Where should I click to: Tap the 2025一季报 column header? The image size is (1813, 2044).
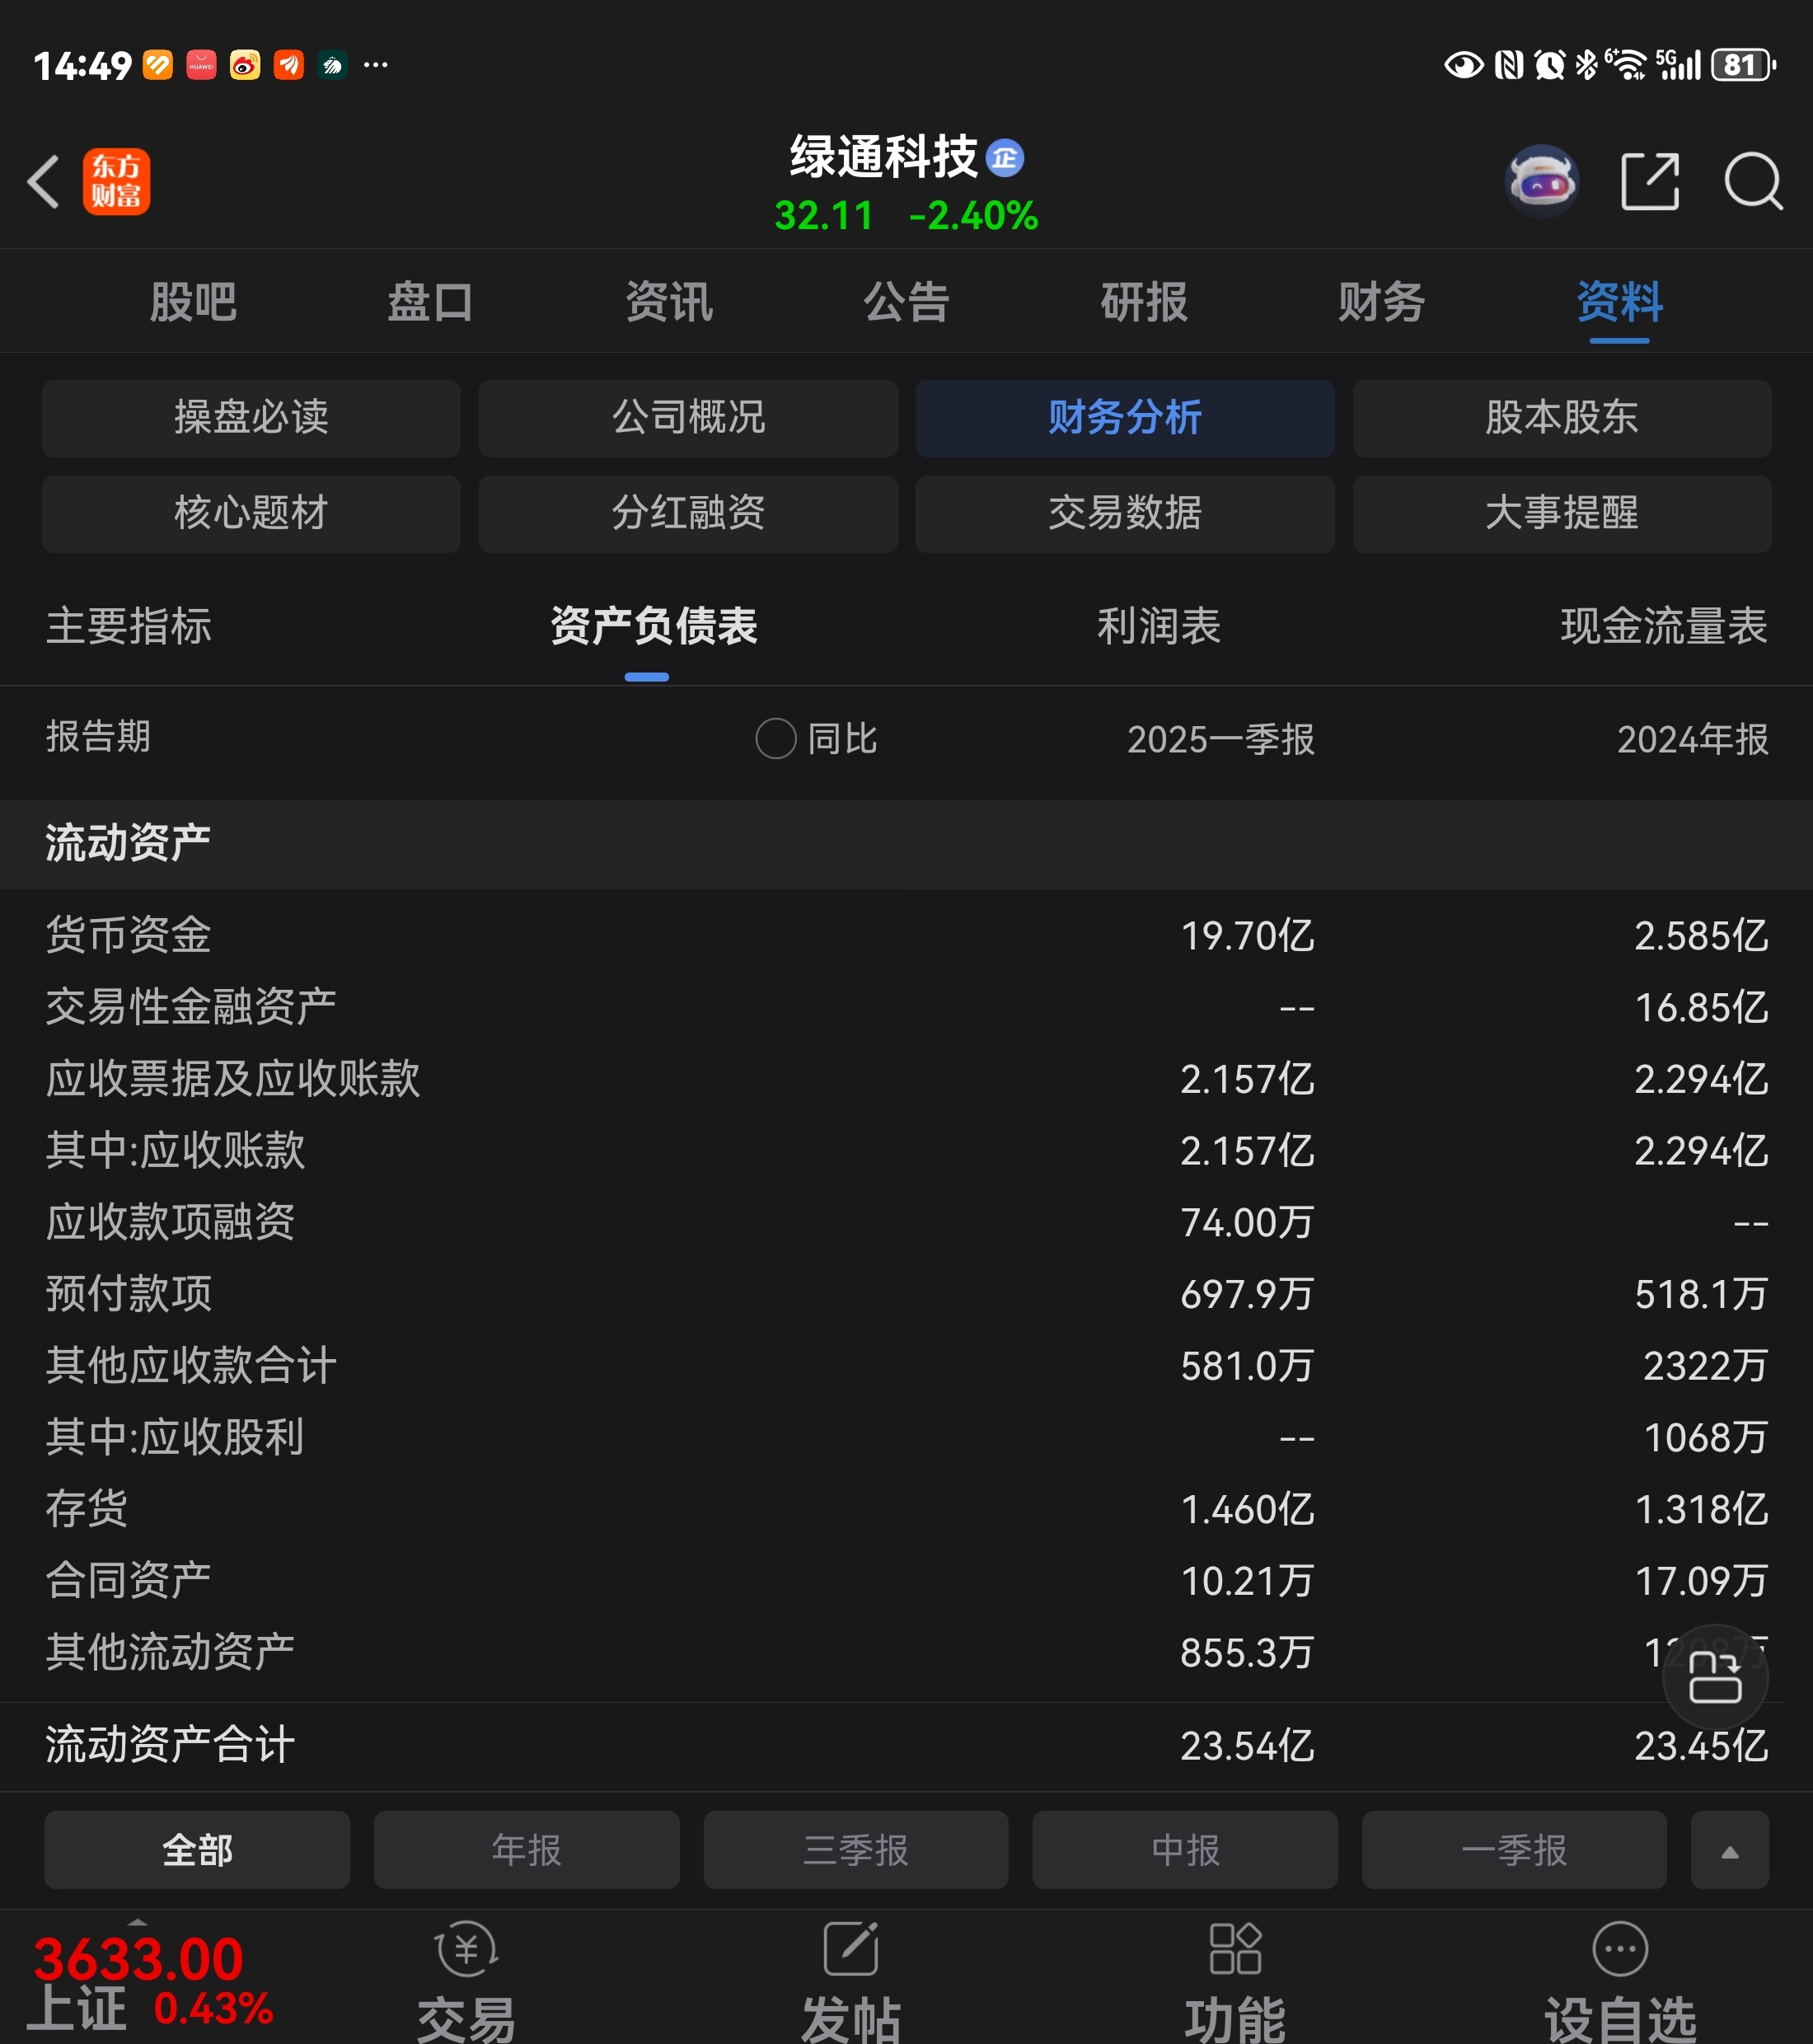click(1221, 740)
